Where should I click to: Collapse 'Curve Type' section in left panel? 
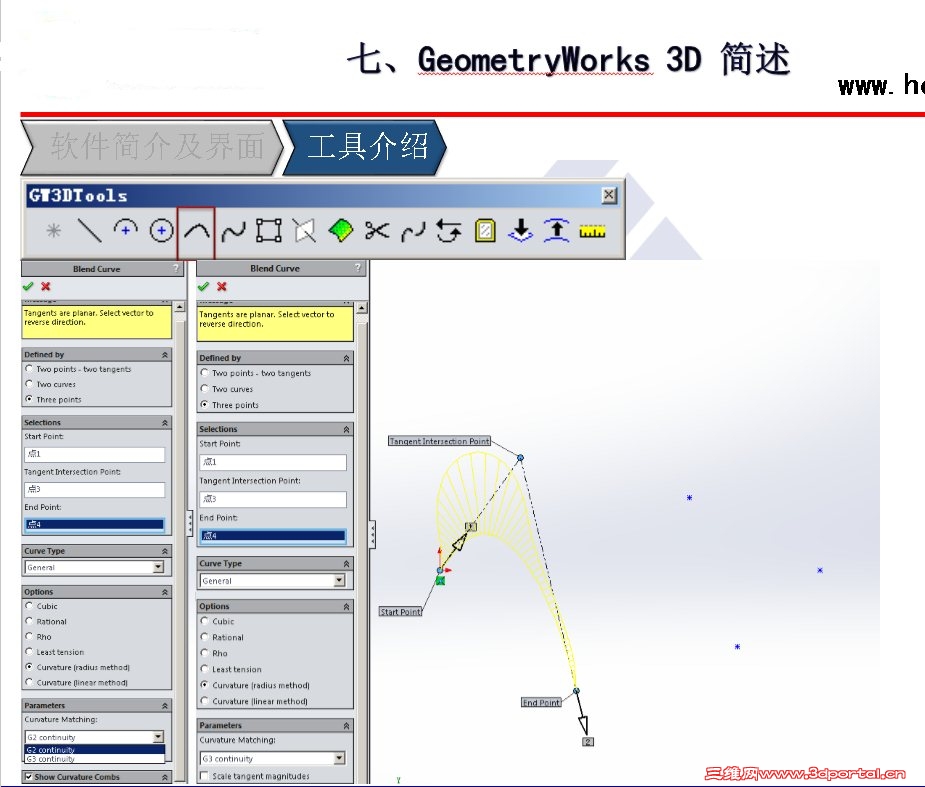[165, 550]
